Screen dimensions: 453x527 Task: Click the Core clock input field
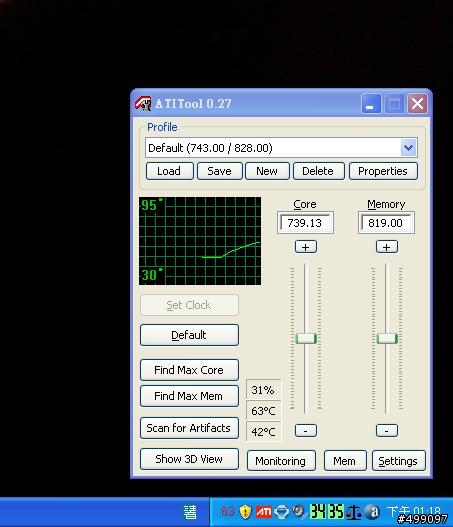tap(305, 222)
